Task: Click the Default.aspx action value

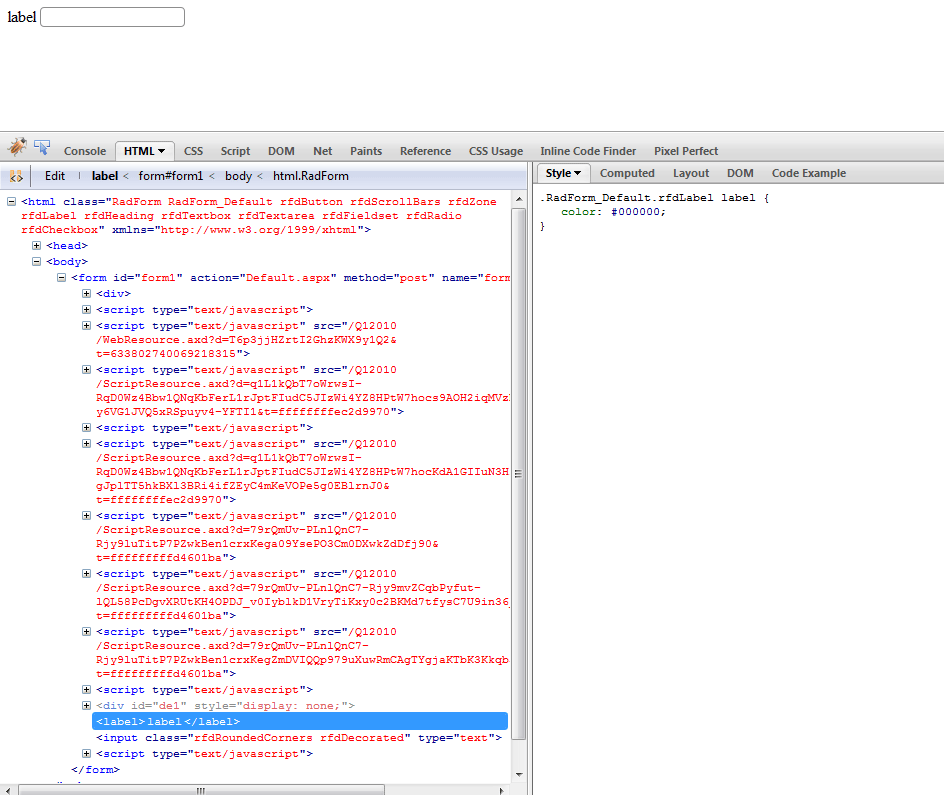Action: 288,278
